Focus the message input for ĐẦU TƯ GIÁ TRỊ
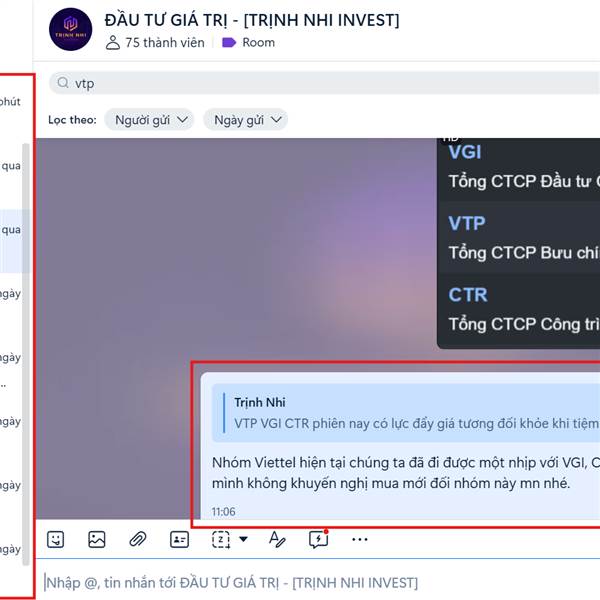This screenshot has height=600, width=600. tap(318, 583)
